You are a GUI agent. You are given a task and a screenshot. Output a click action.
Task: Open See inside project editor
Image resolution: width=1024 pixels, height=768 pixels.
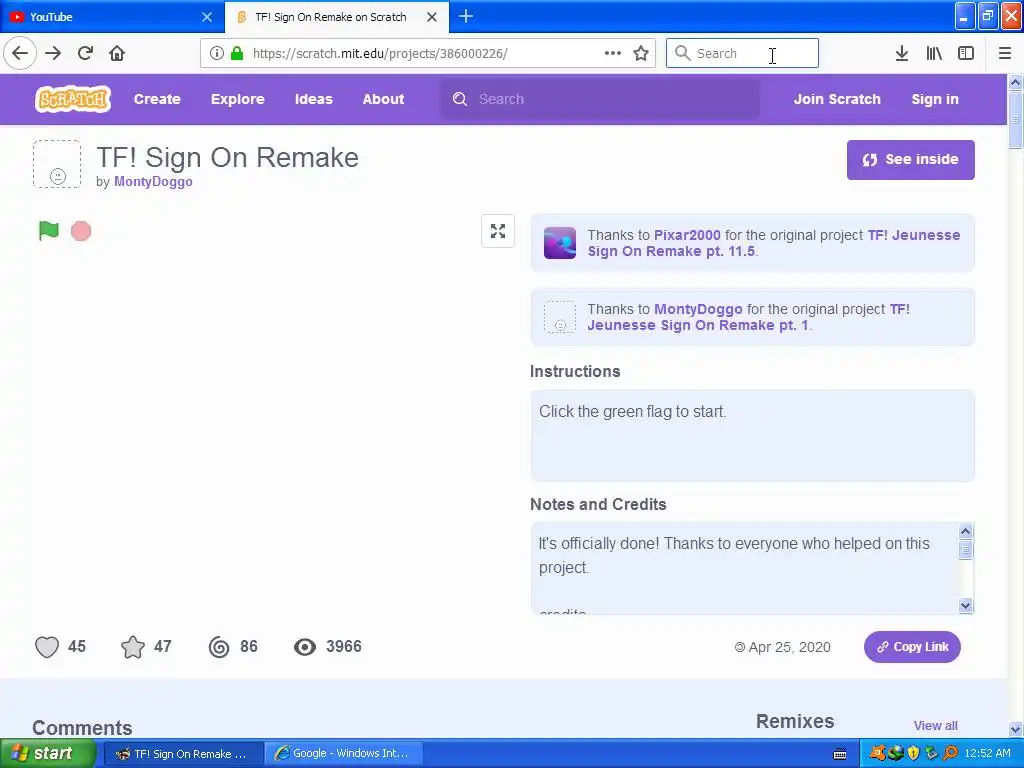[910, 159]
